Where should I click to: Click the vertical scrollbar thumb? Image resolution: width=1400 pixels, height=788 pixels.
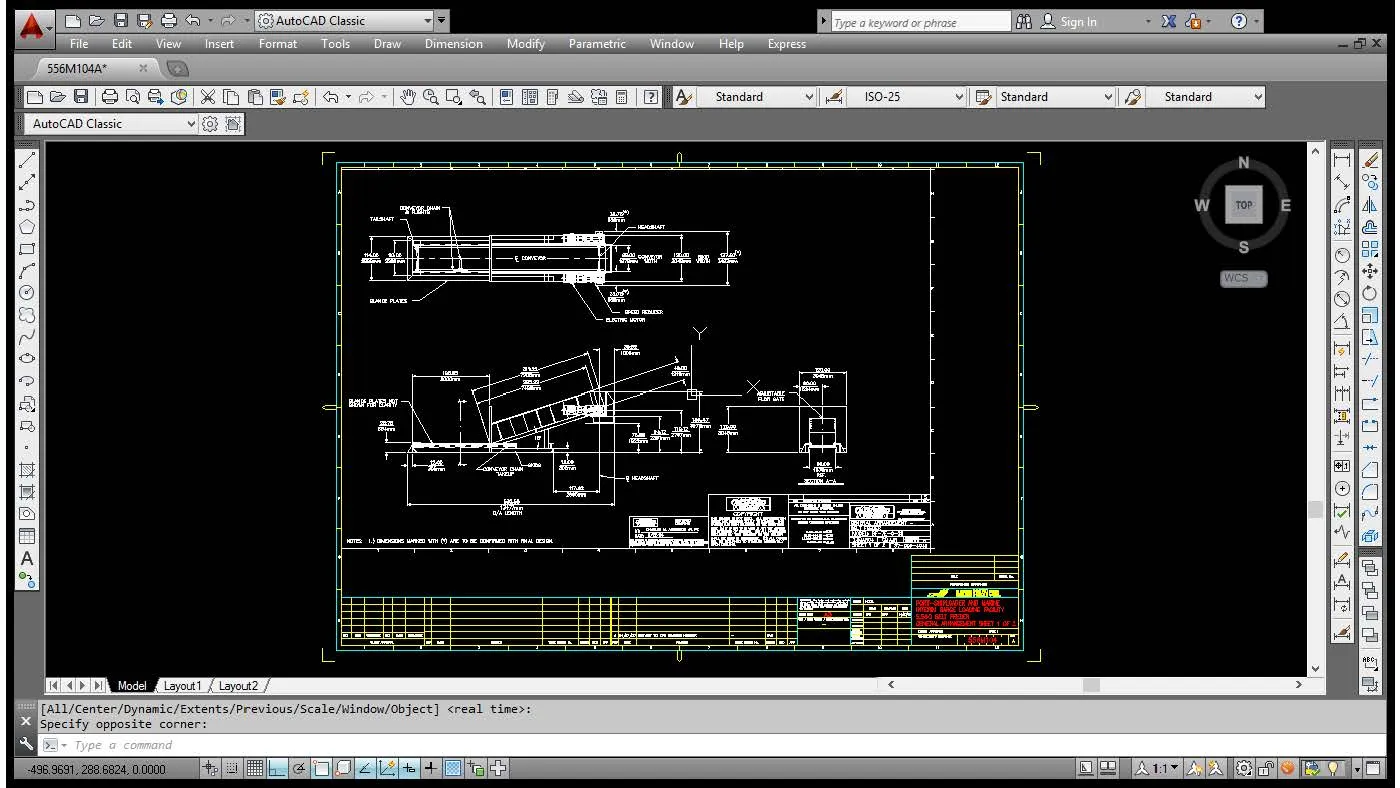(x=1315, y=509)
